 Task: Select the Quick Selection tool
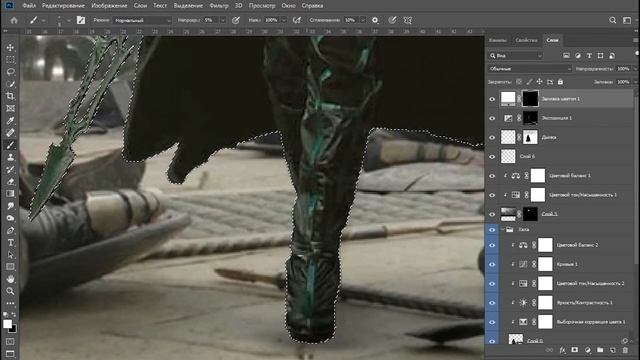(10, 84)
